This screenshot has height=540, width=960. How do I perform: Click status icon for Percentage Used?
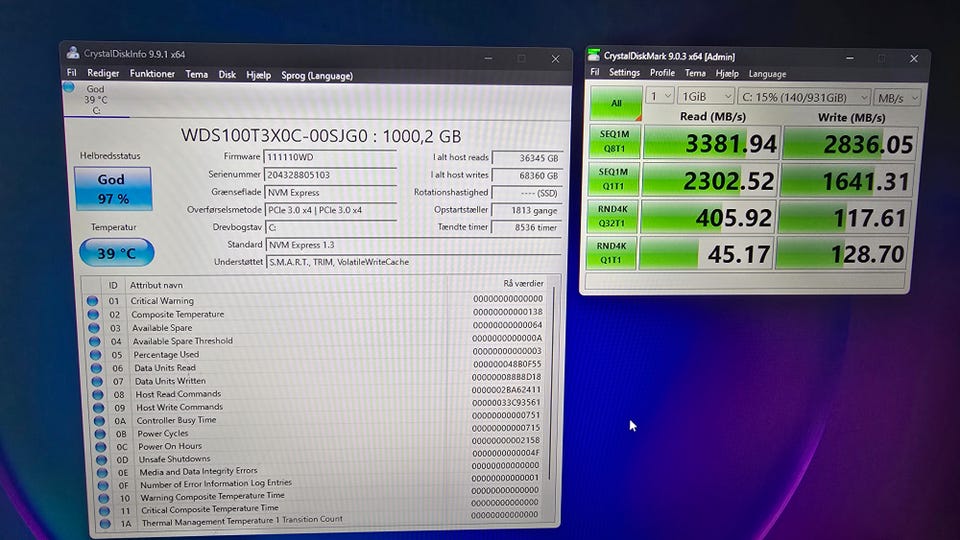pyautogui.click(x=96, y=354)
